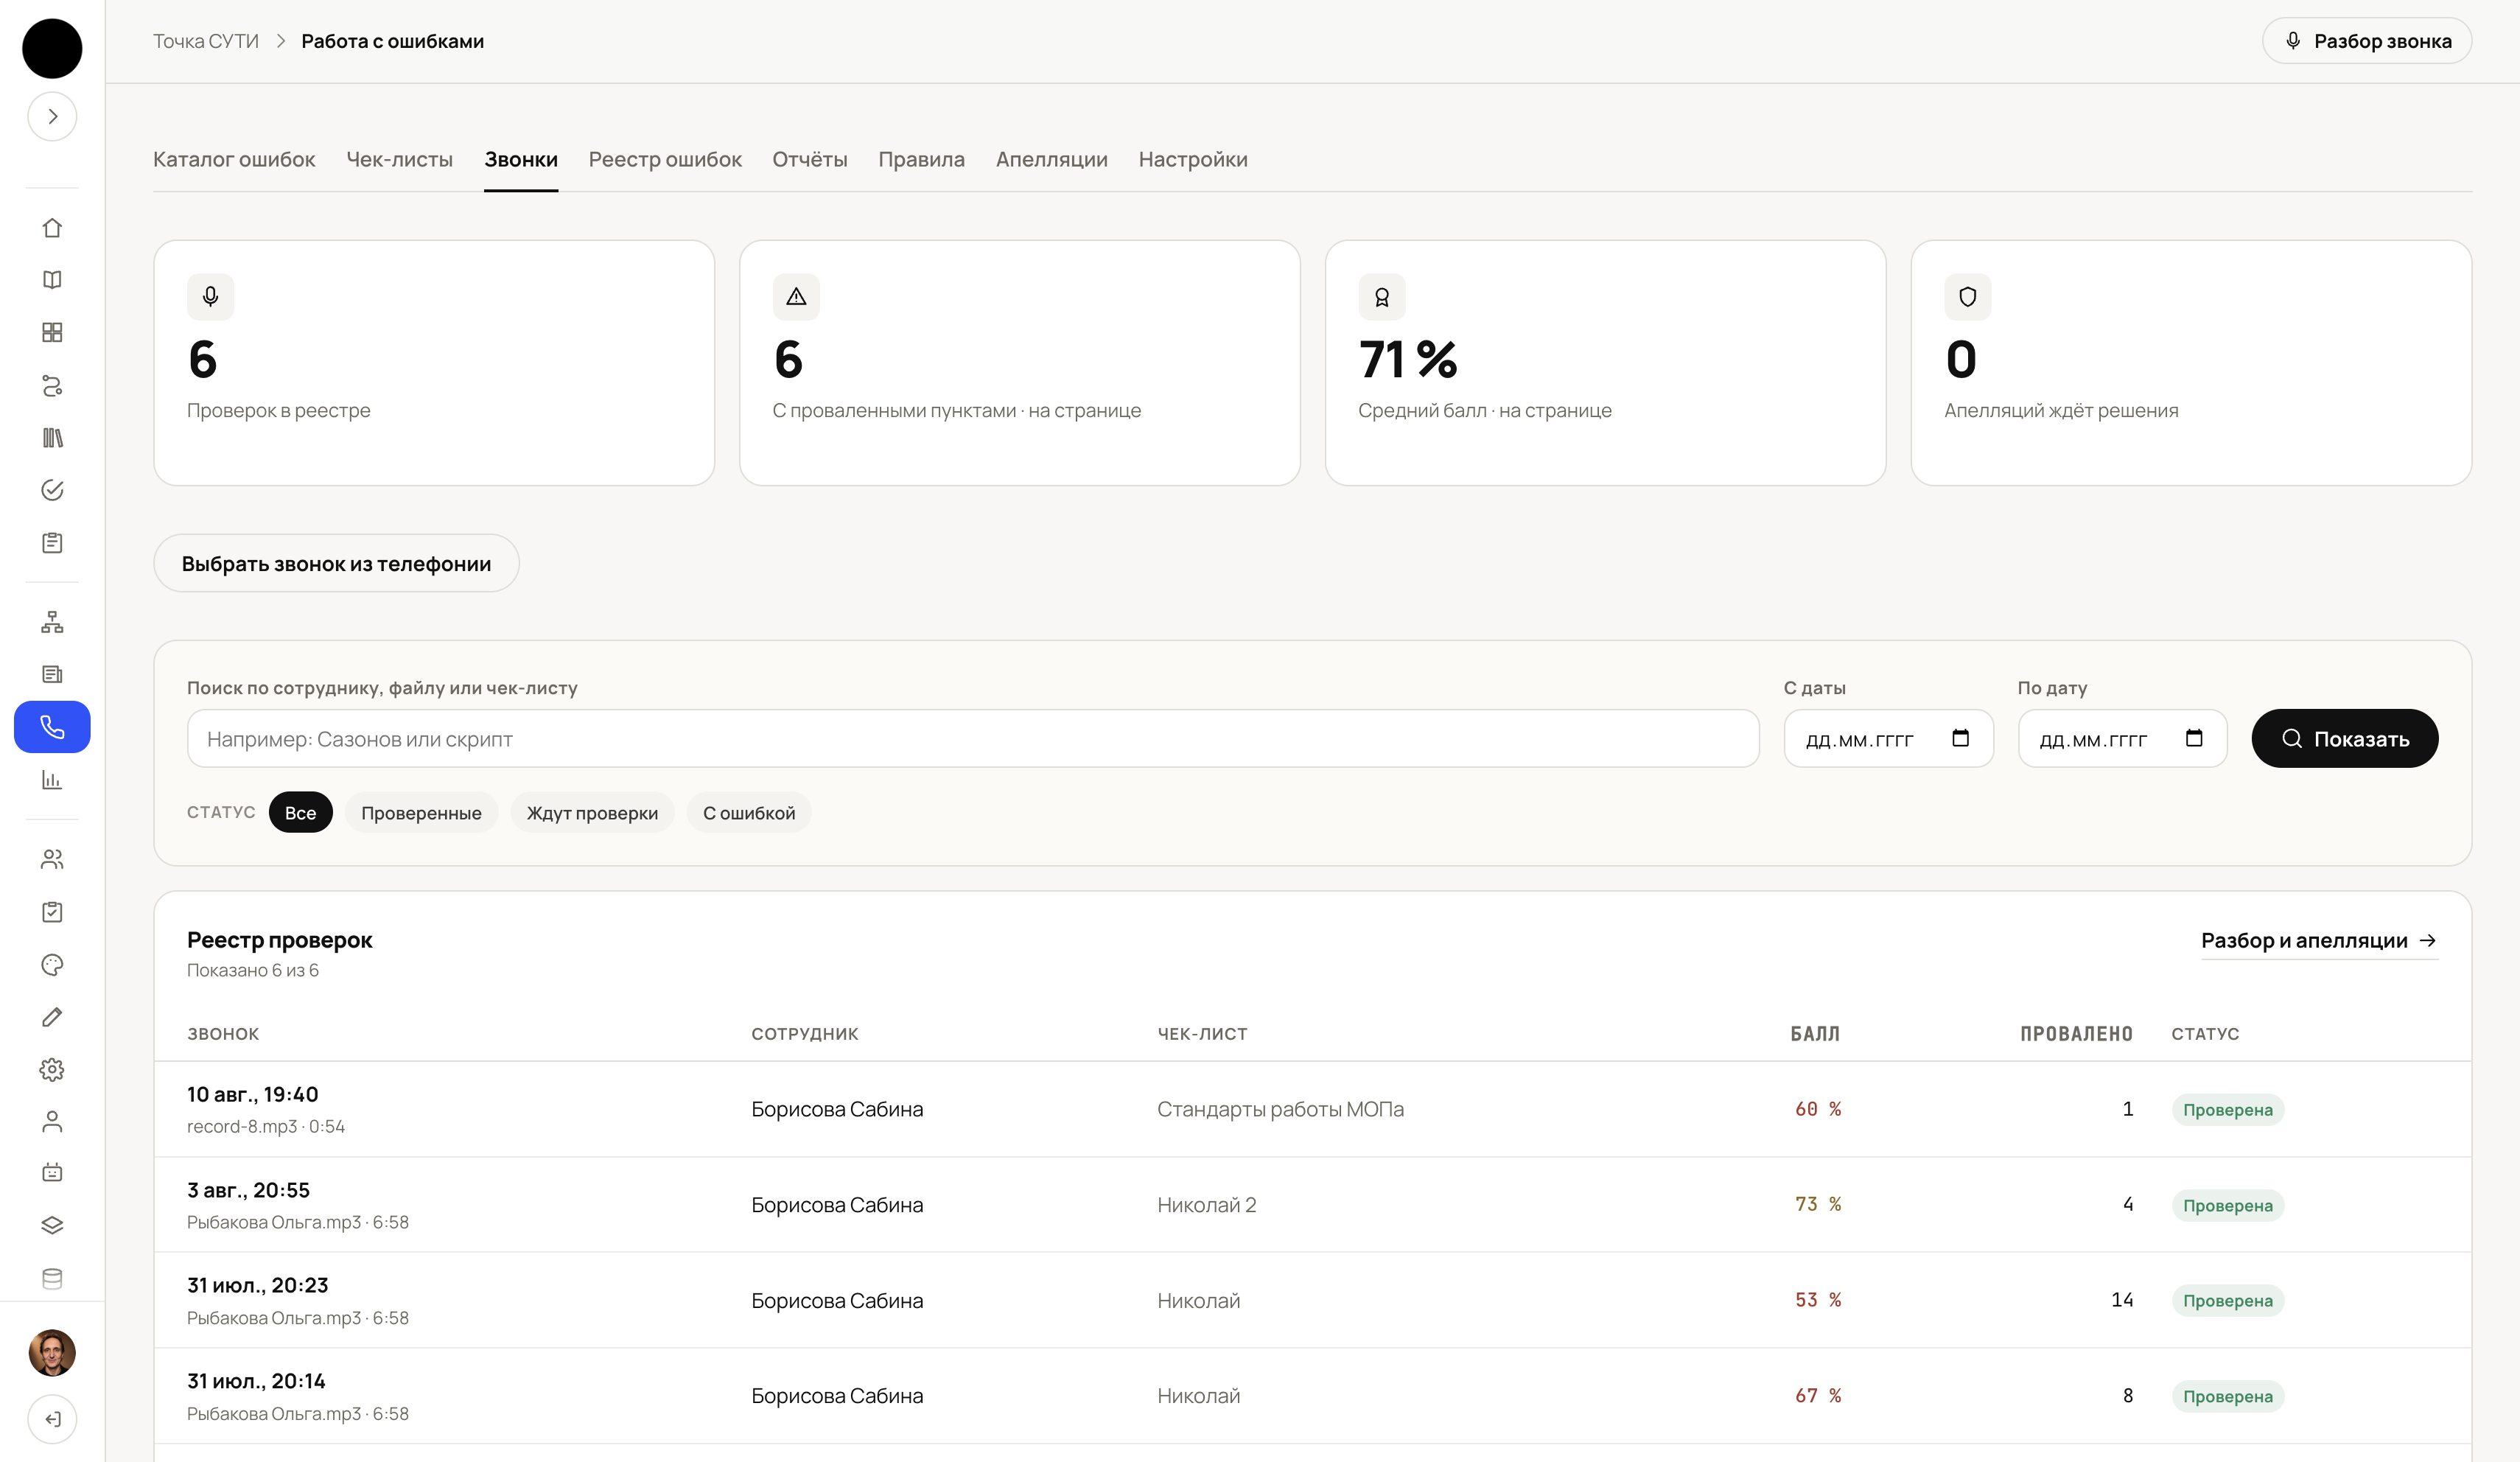Select the highlighted phone calls icon
Screen dimensions: 2520x1462
click(52, 727)
